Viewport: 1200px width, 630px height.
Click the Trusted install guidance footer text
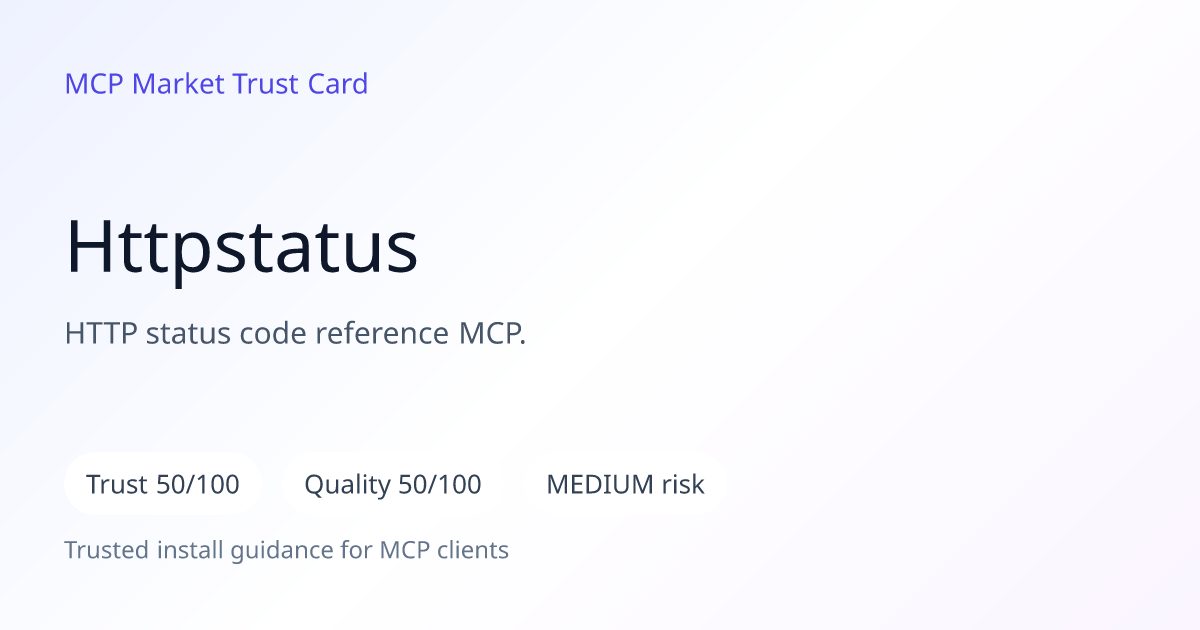(x=286, y=550)
